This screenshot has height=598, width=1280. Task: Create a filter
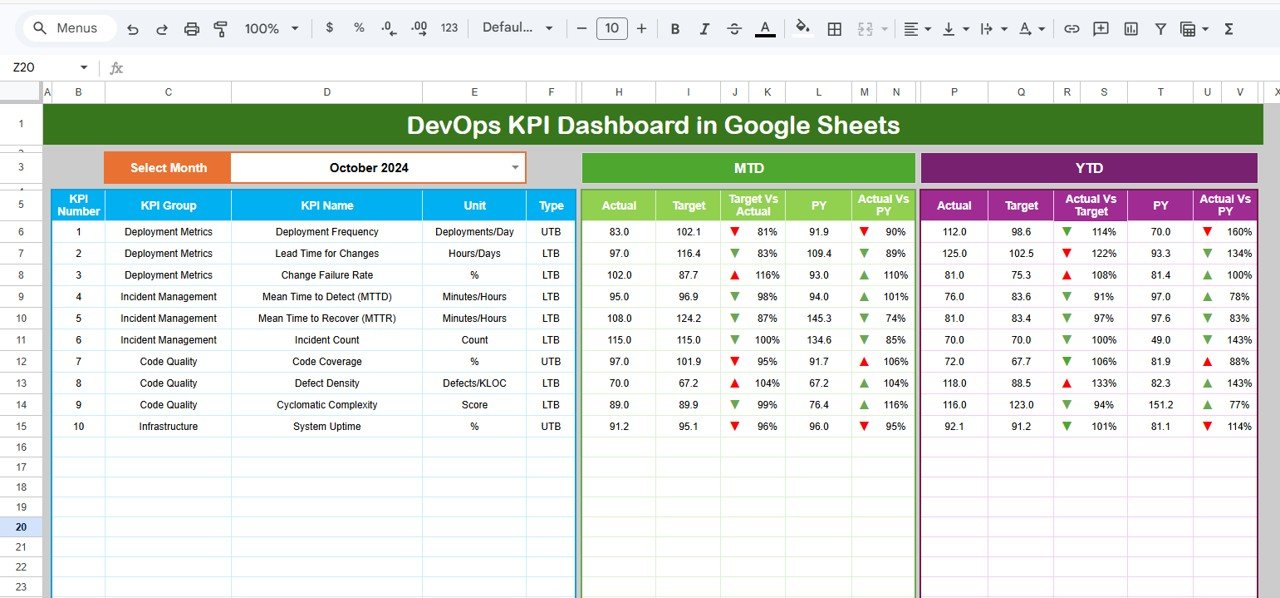pyautogui.click(x=1160, y=28)
